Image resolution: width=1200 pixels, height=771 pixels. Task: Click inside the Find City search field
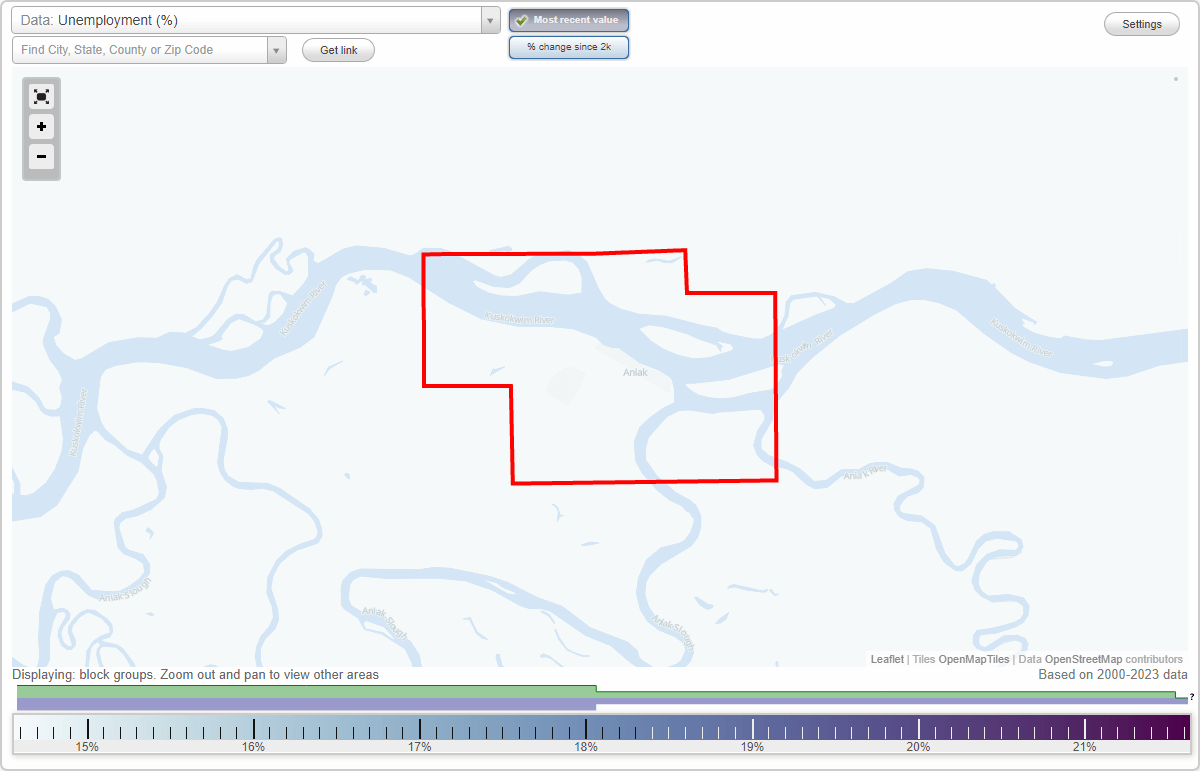coord(140,49)
